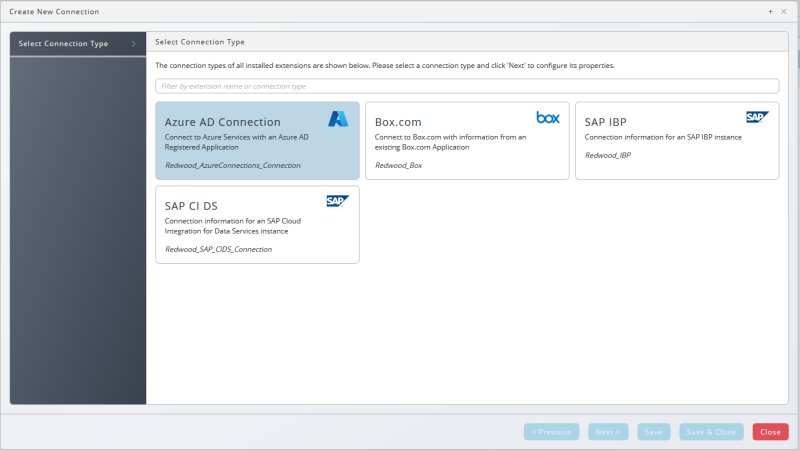Click the Create New Connection window title
This screenshot has width=800, height=451.
click(54, 11)
